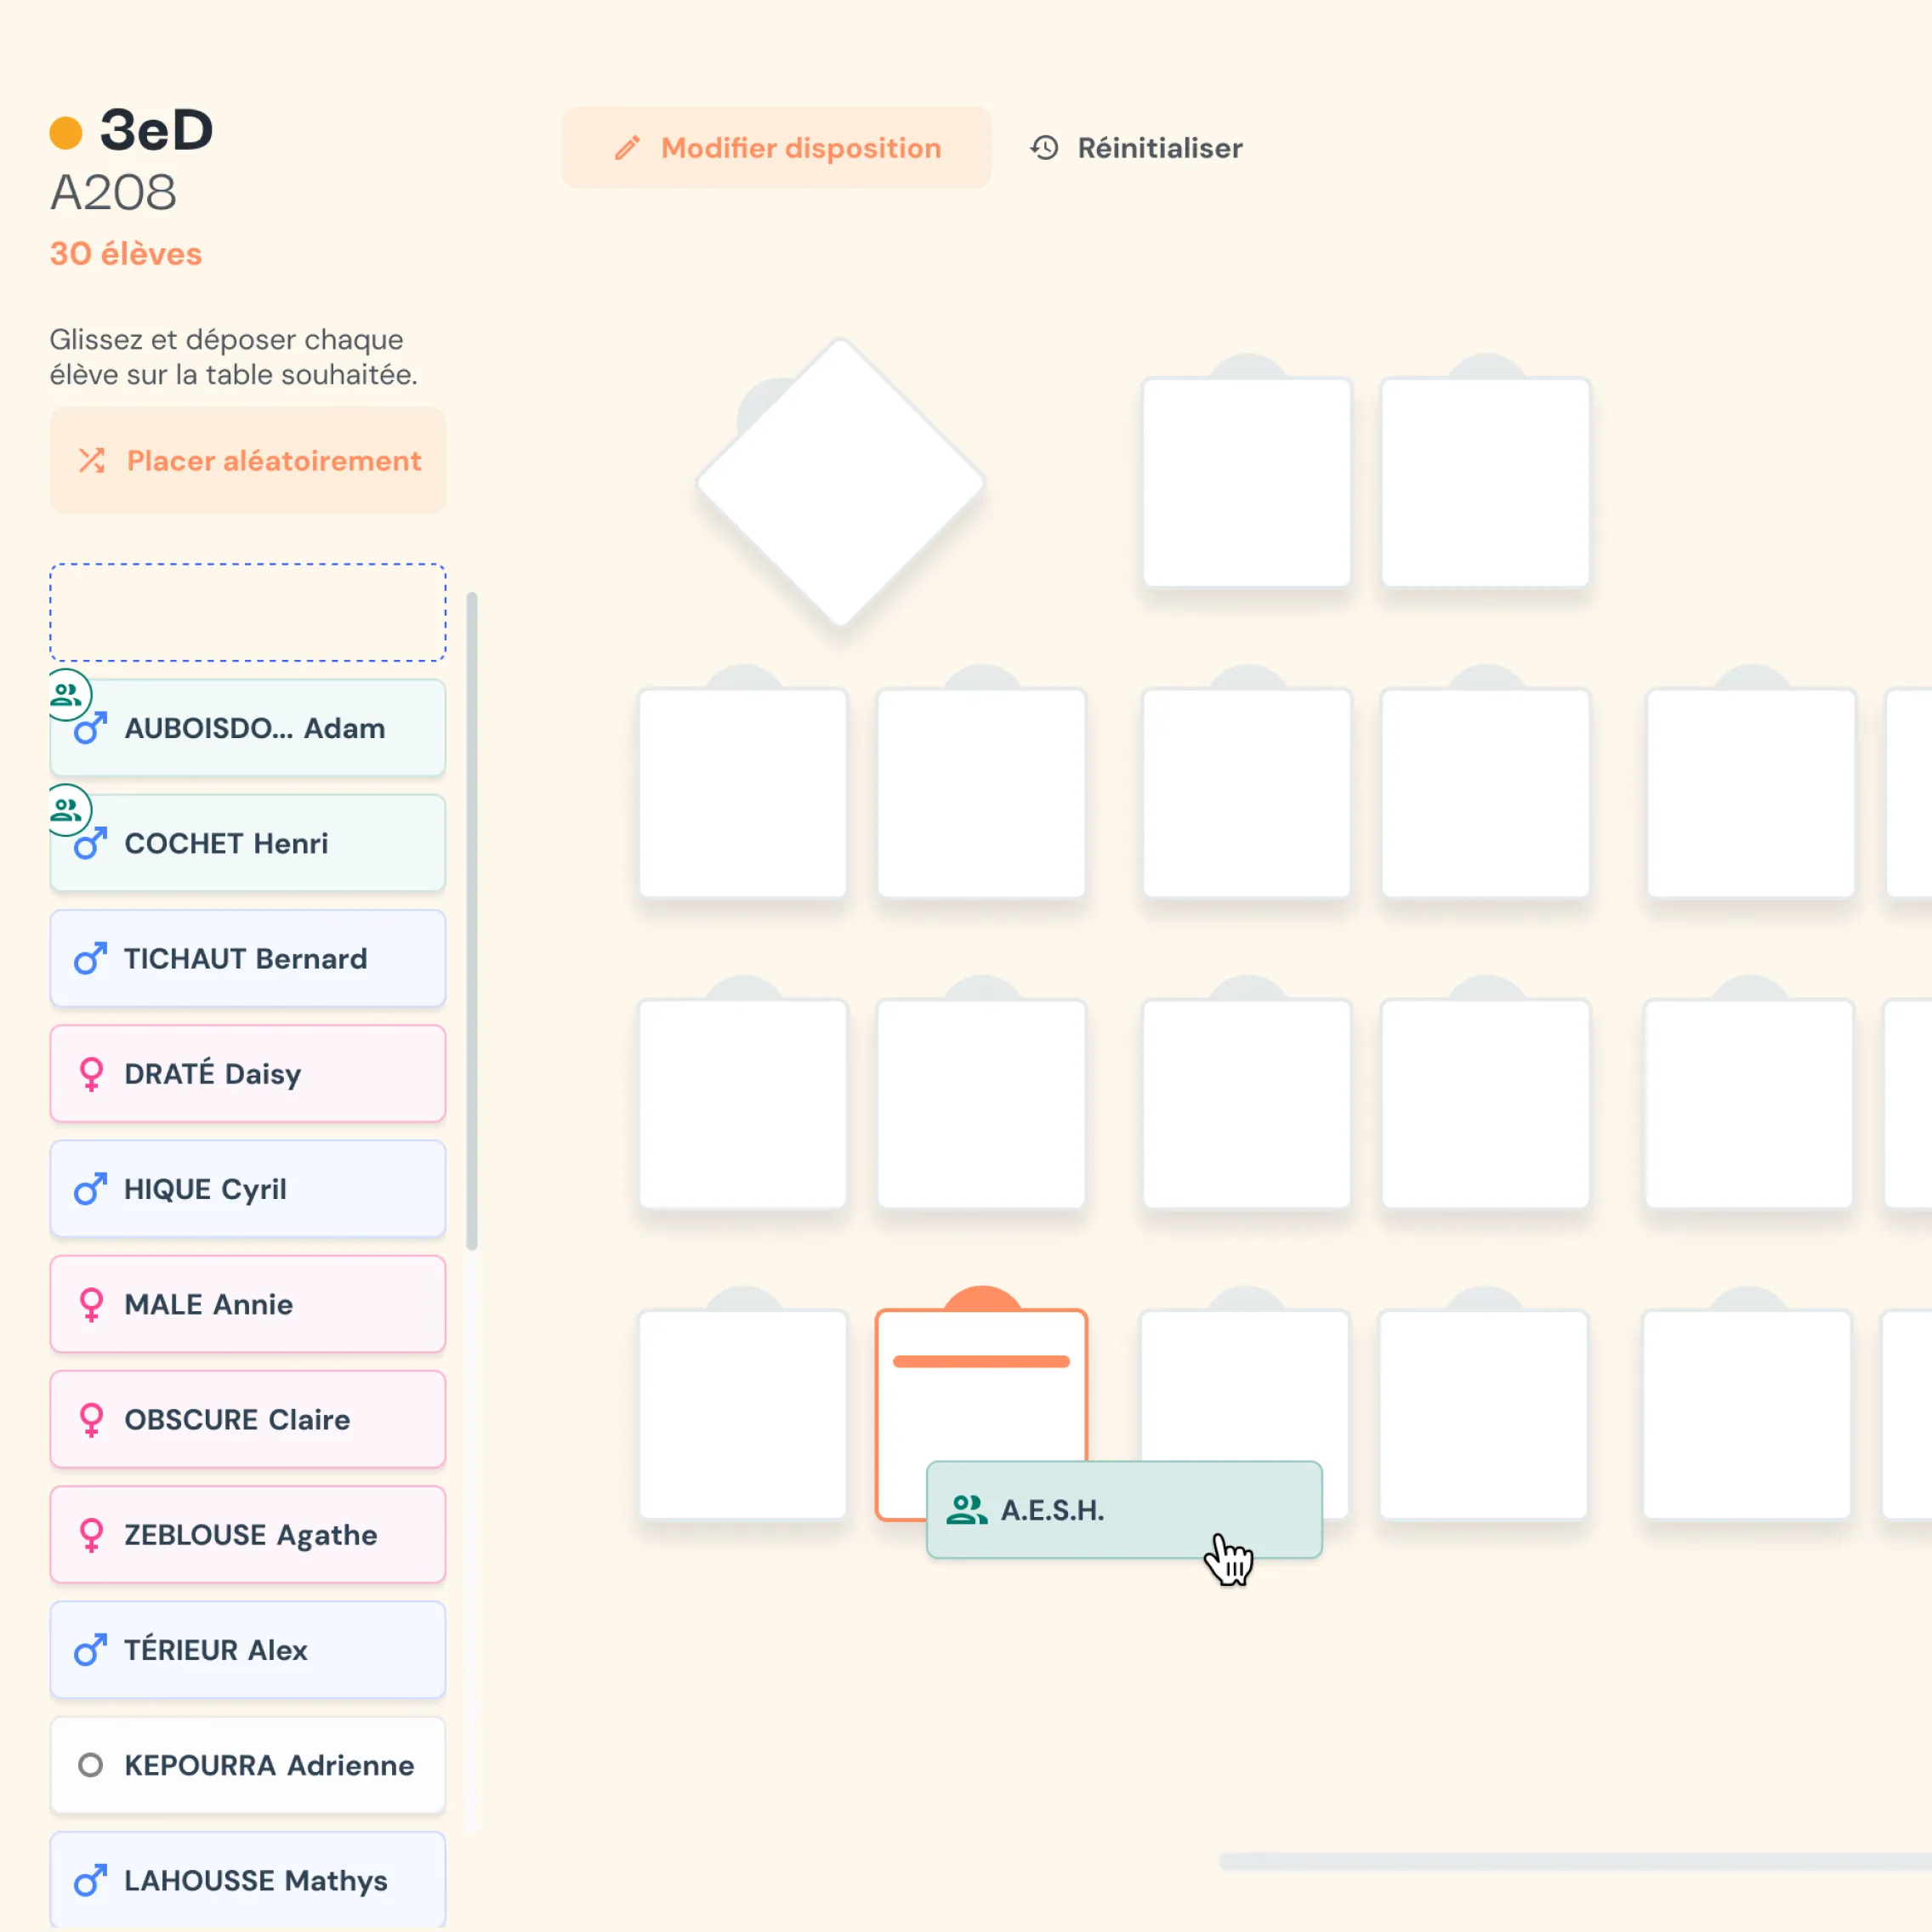Click the people icon on the A.E.S.H. card
The height and width of the screenshot is (1932, 1932).
click(967, 1510)
